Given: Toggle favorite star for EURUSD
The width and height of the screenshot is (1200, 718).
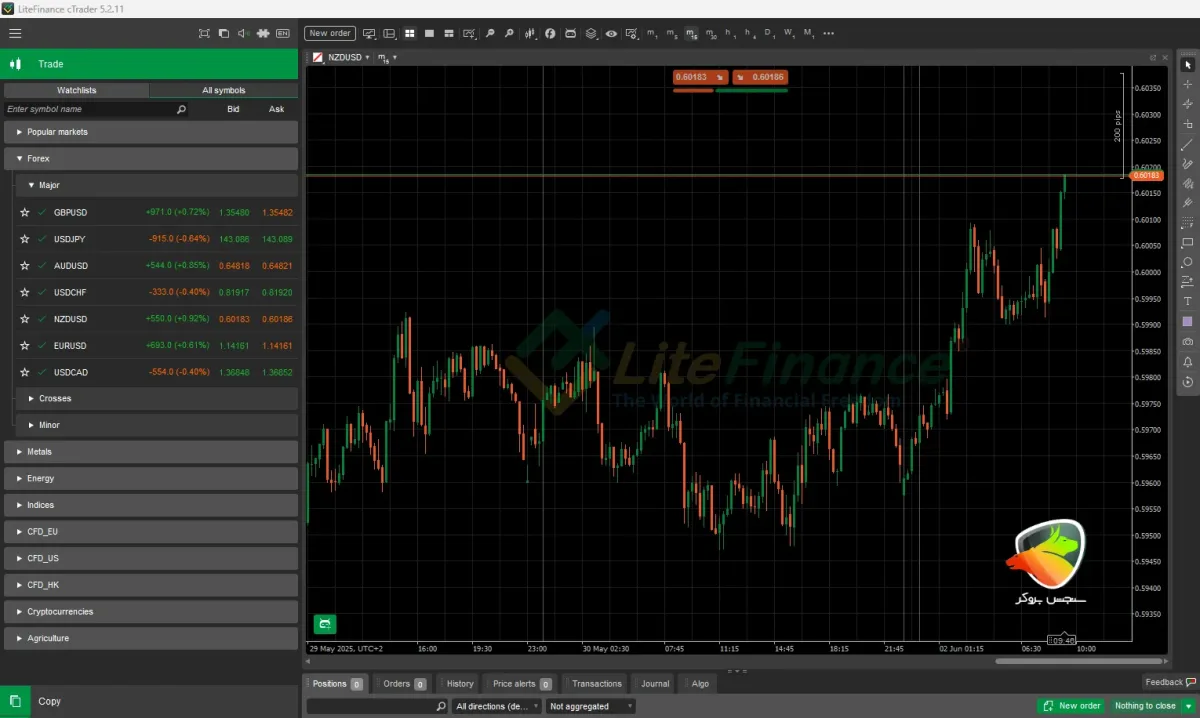Looking at the screenshot, I should (x=25, y=346).
